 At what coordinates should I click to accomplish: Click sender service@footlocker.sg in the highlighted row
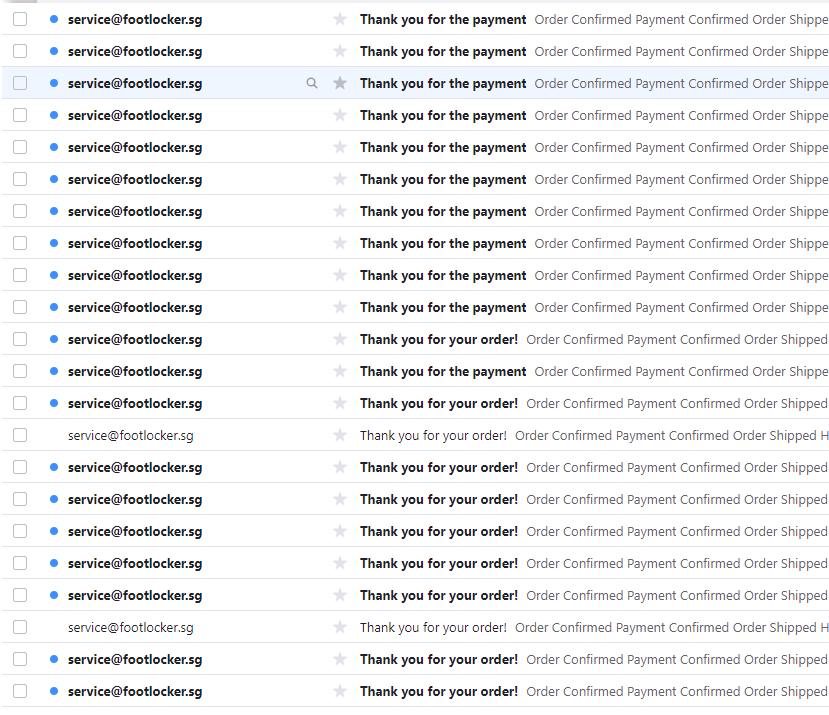135,84
